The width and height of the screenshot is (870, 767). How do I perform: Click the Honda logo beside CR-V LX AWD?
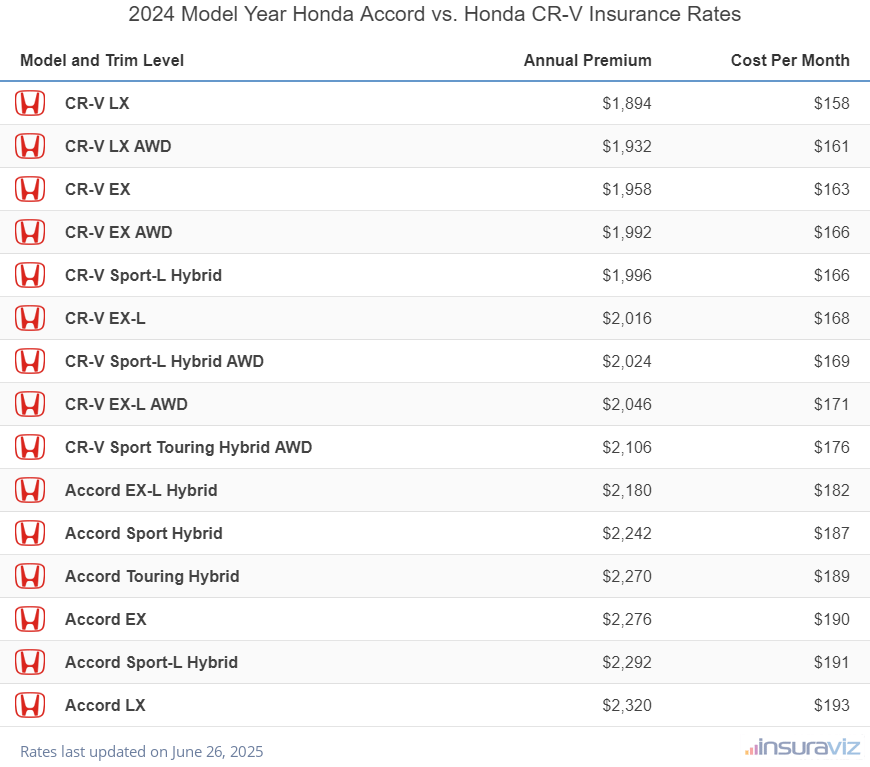(30, 146)
